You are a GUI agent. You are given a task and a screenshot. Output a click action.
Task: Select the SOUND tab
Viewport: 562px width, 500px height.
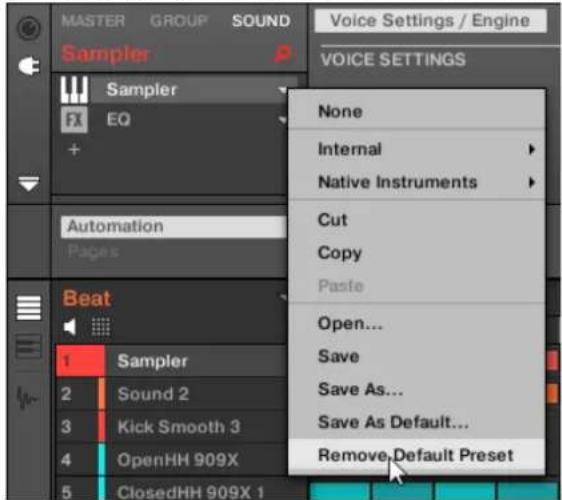click(x=261, y=21)
